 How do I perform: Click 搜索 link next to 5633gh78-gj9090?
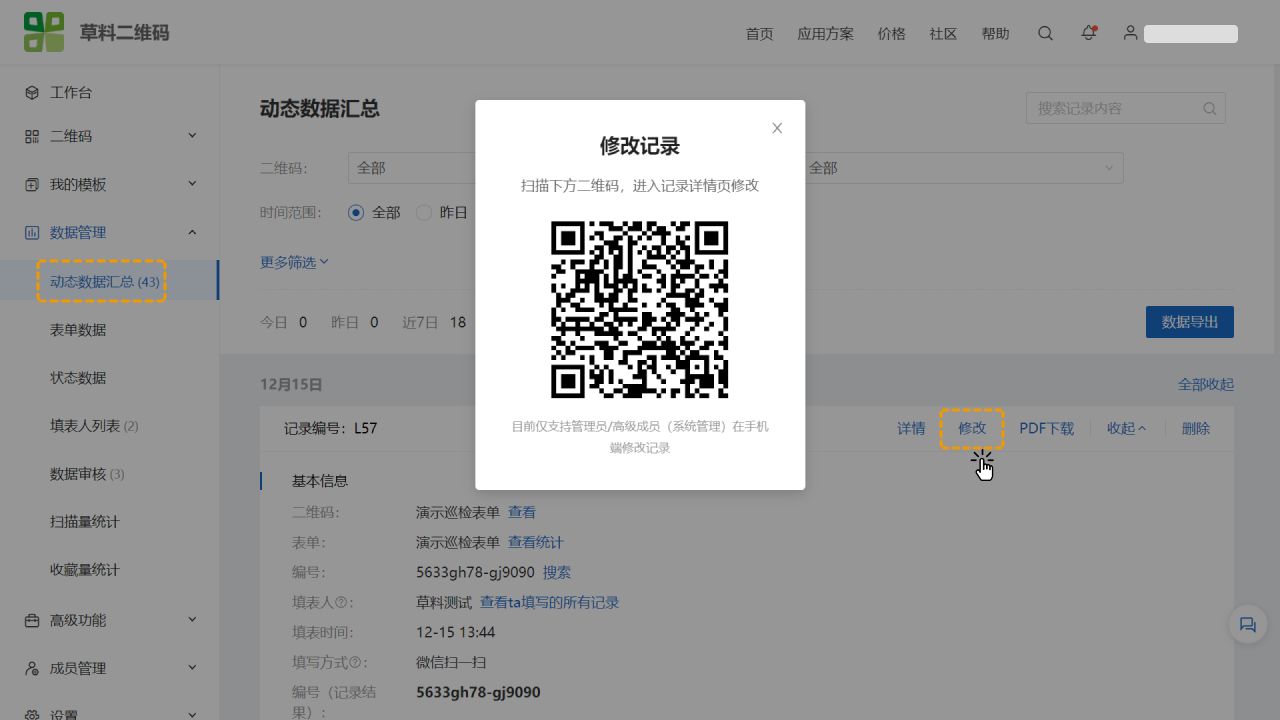557,572
